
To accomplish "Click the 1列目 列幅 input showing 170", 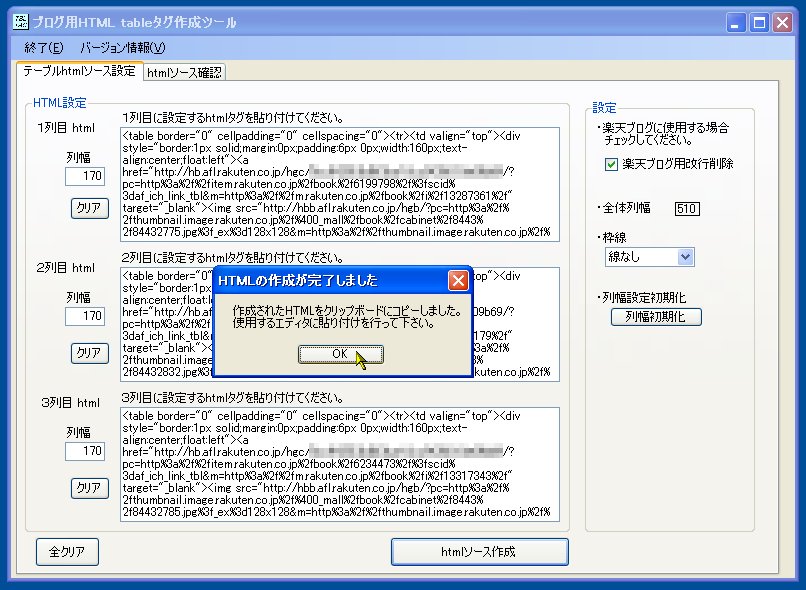I will (85, 175).
